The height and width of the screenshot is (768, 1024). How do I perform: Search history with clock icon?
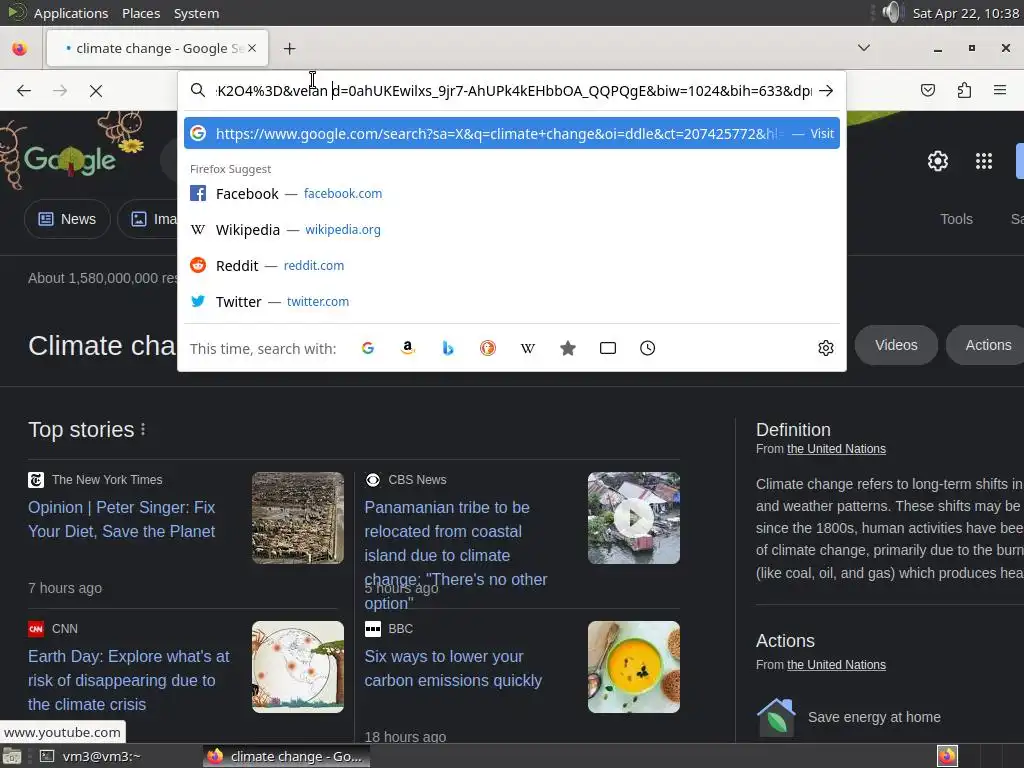pos(647,348)
